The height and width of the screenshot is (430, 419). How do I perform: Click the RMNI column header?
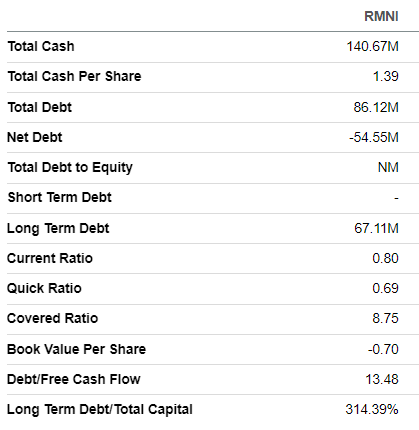[x=381, y=16]
